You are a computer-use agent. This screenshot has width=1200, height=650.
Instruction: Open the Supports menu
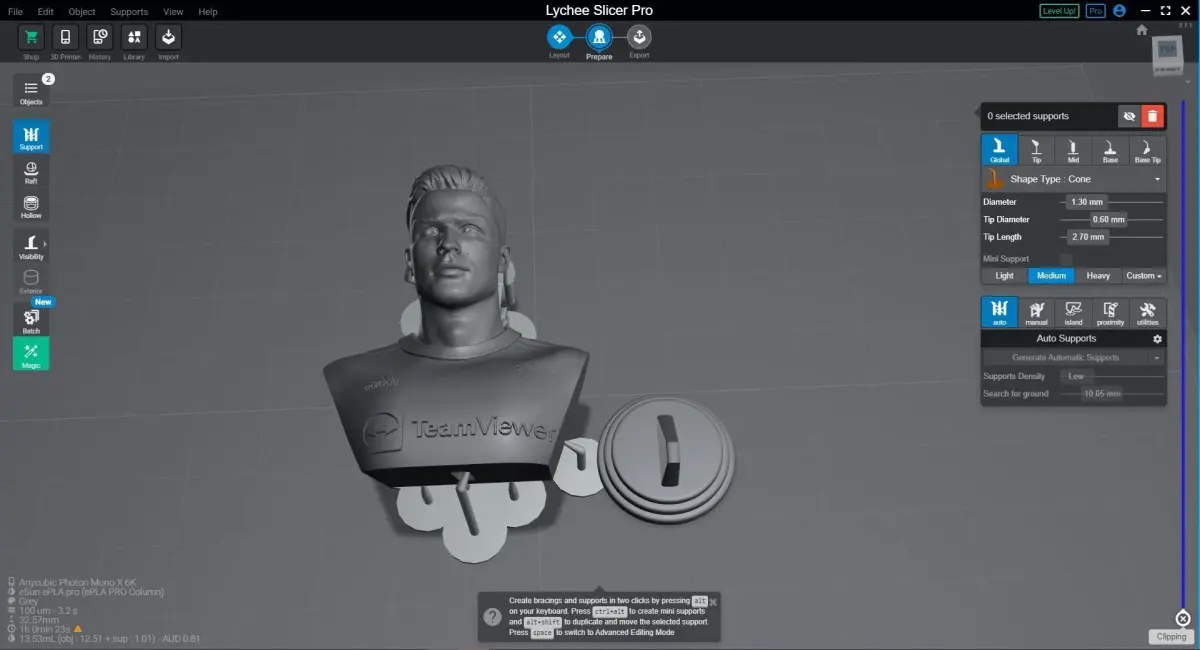coord(129,12)
